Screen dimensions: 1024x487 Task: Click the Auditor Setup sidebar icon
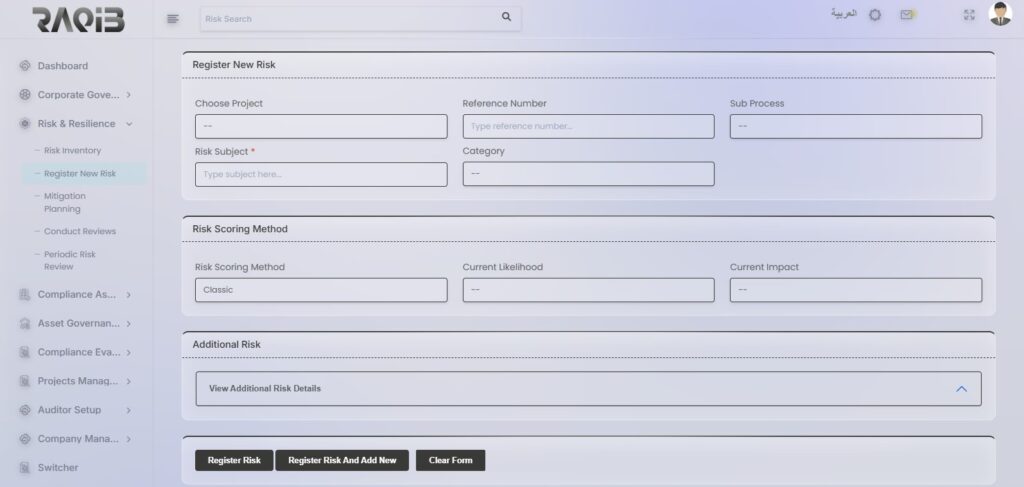[24, 410]
